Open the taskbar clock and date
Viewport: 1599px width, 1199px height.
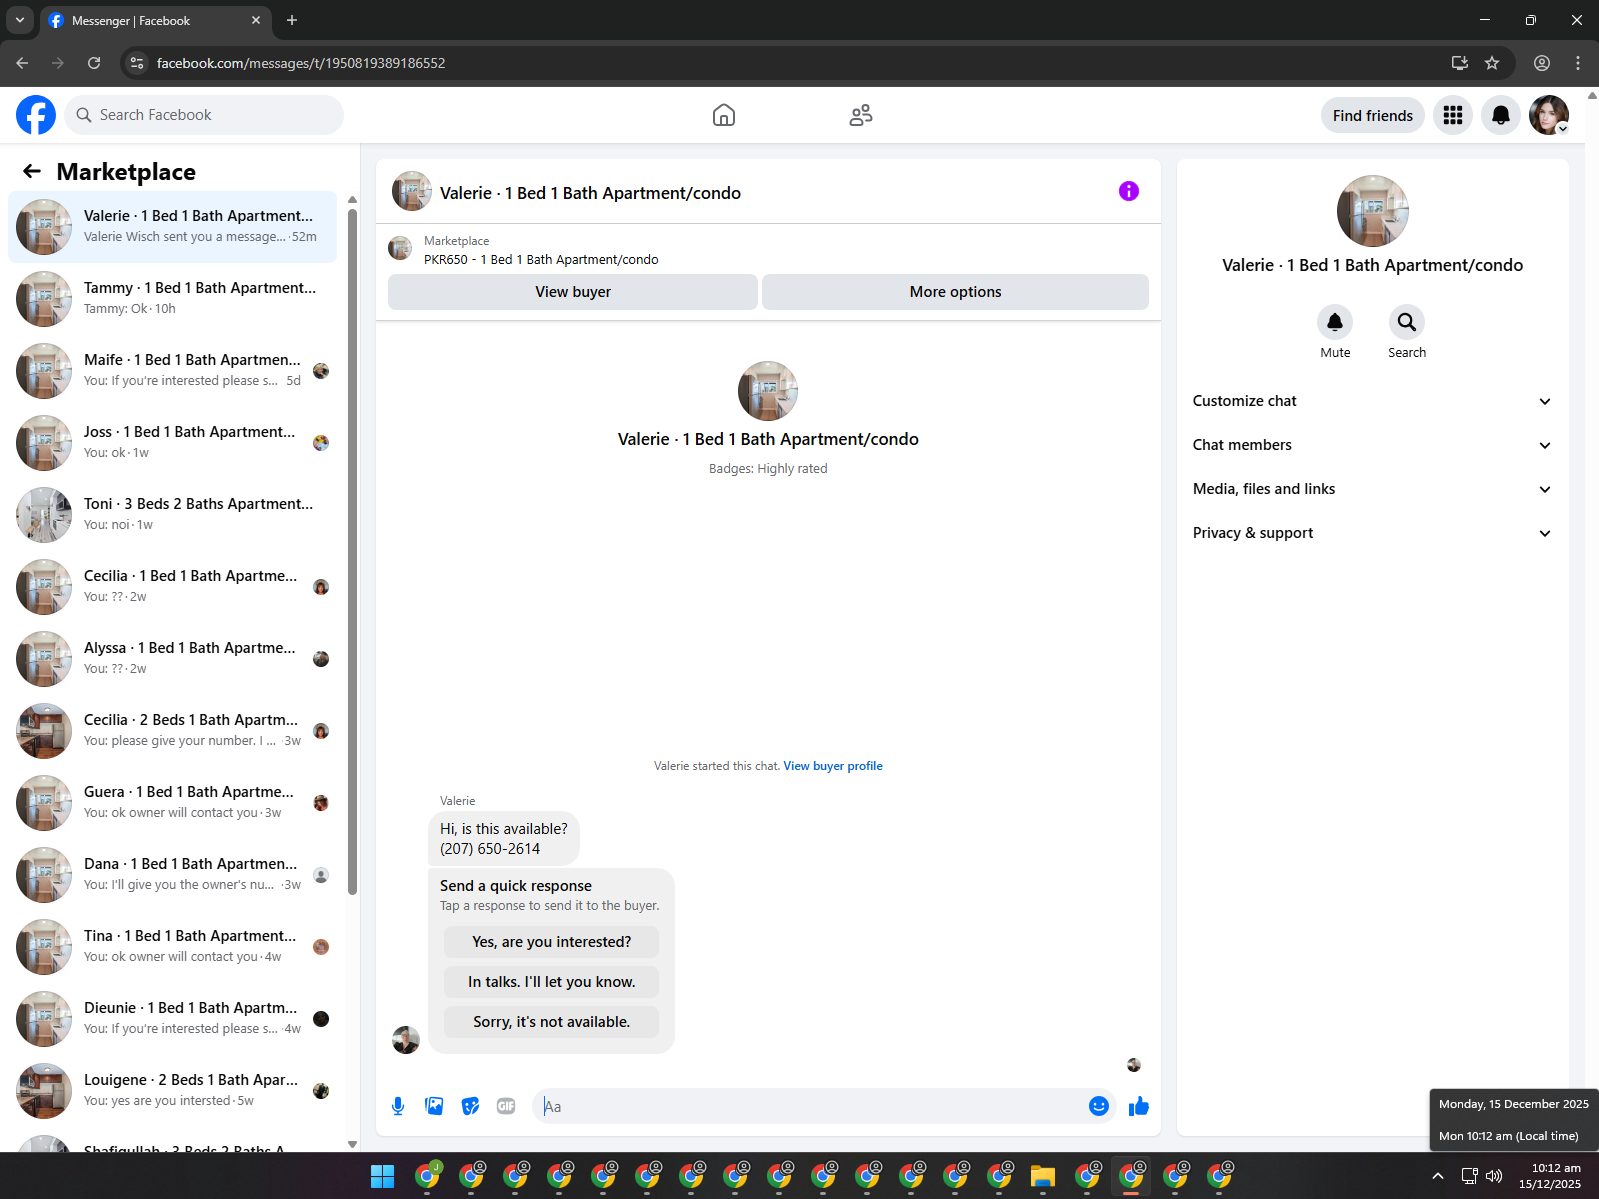(1550, 1176)
